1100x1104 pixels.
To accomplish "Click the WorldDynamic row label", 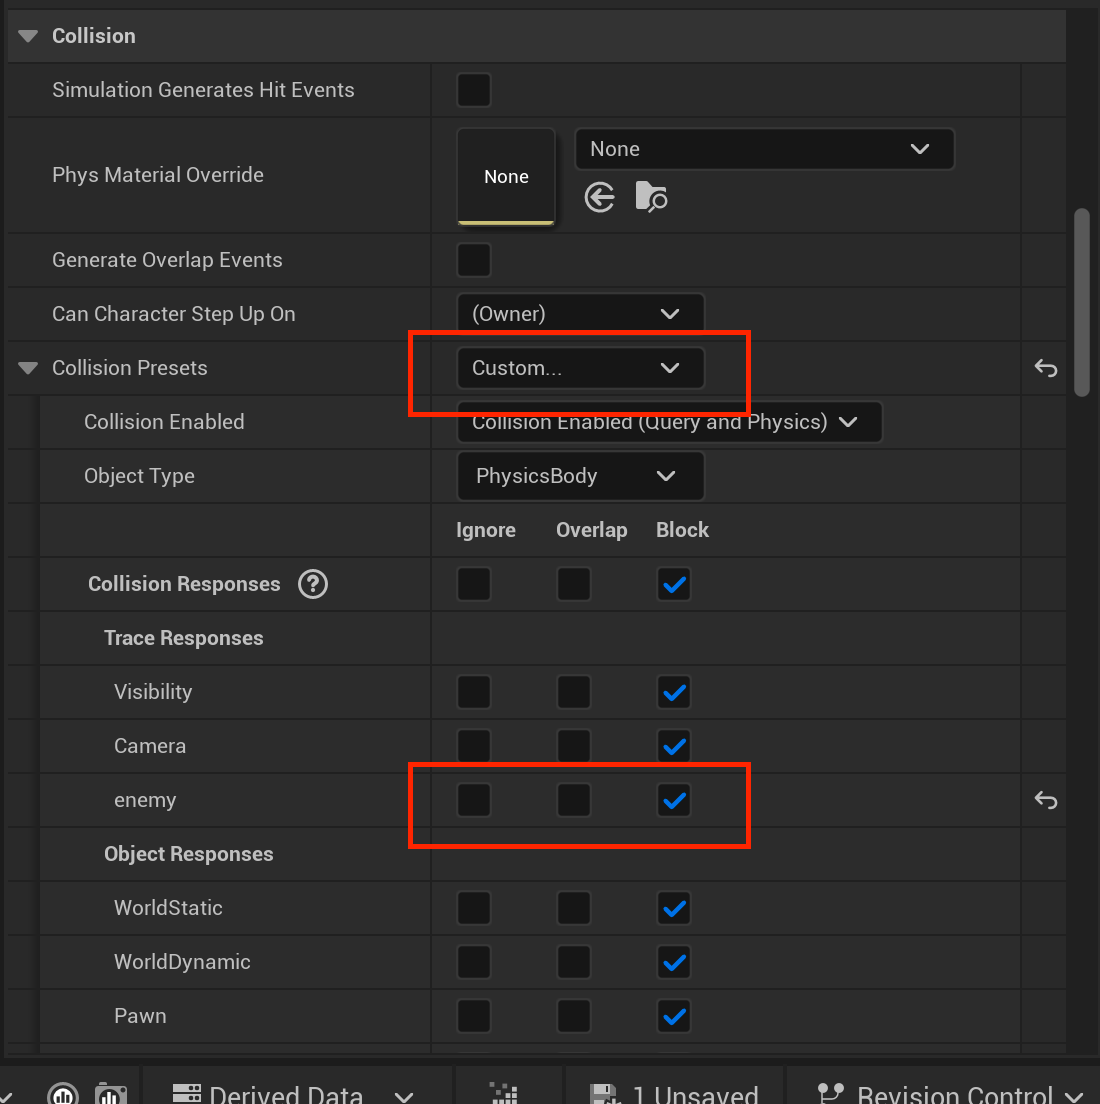I will tap(182, 962).
